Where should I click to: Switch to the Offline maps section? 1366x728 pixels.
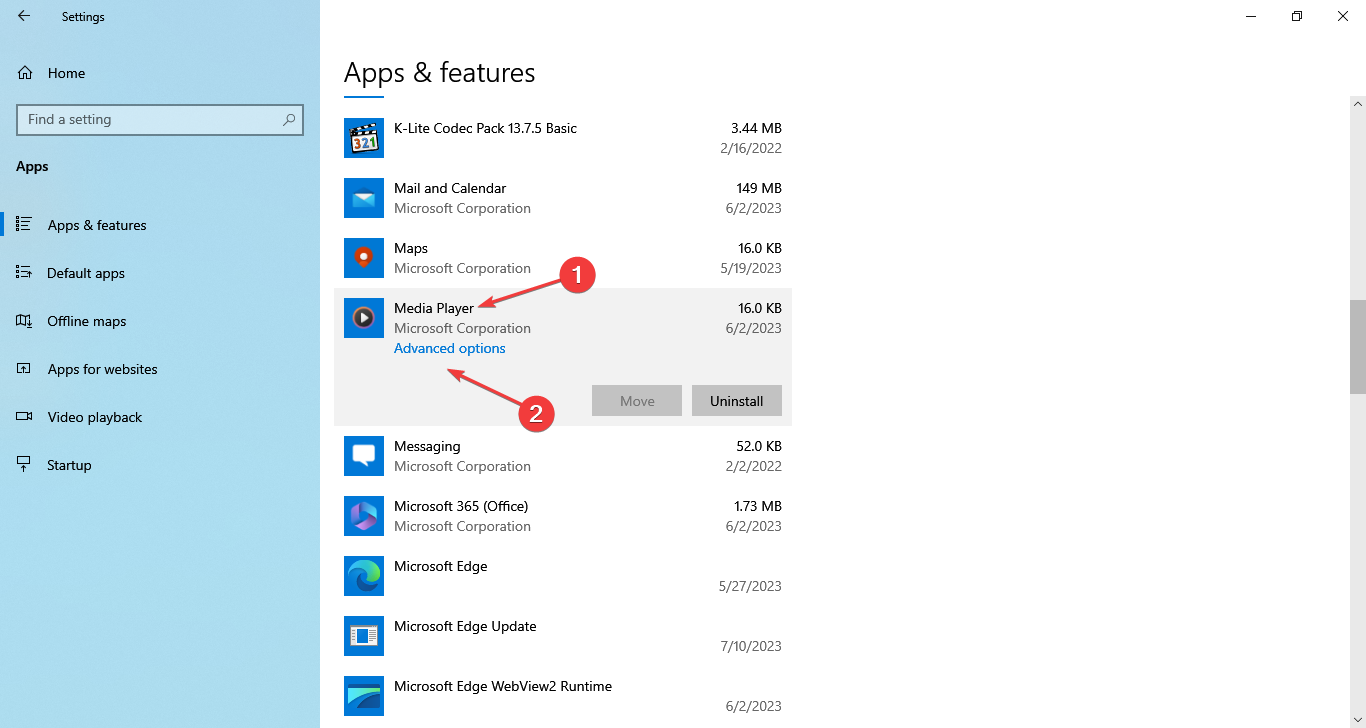[x=87, y=321]
